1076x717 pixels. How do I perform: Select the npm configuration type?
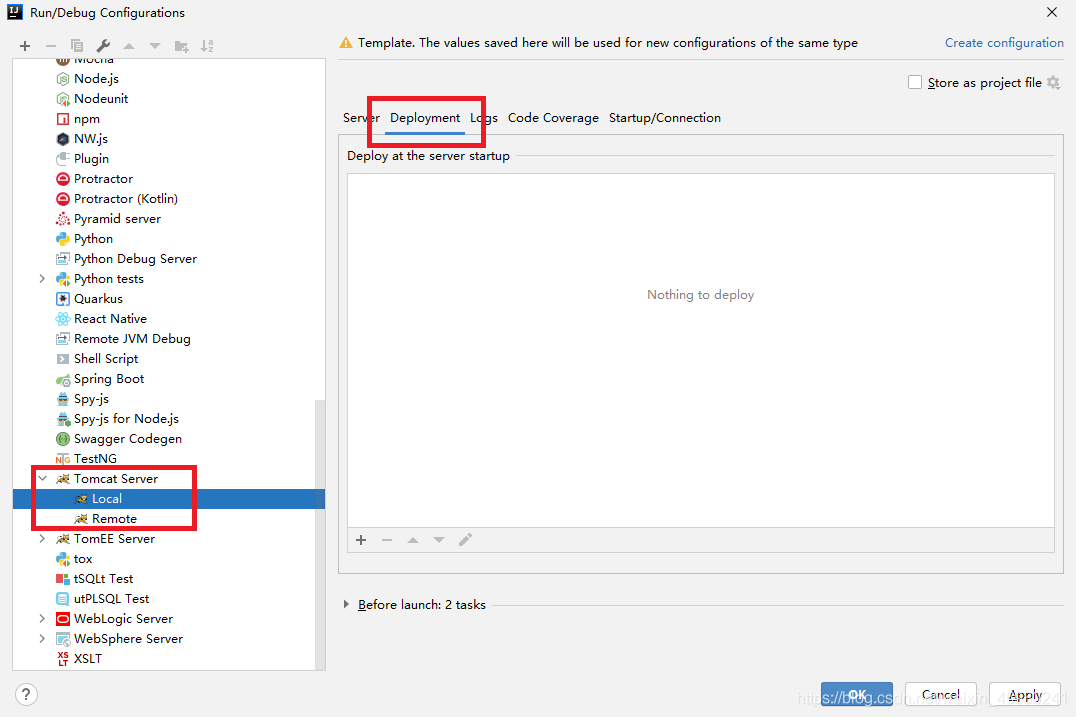(86, 119)
